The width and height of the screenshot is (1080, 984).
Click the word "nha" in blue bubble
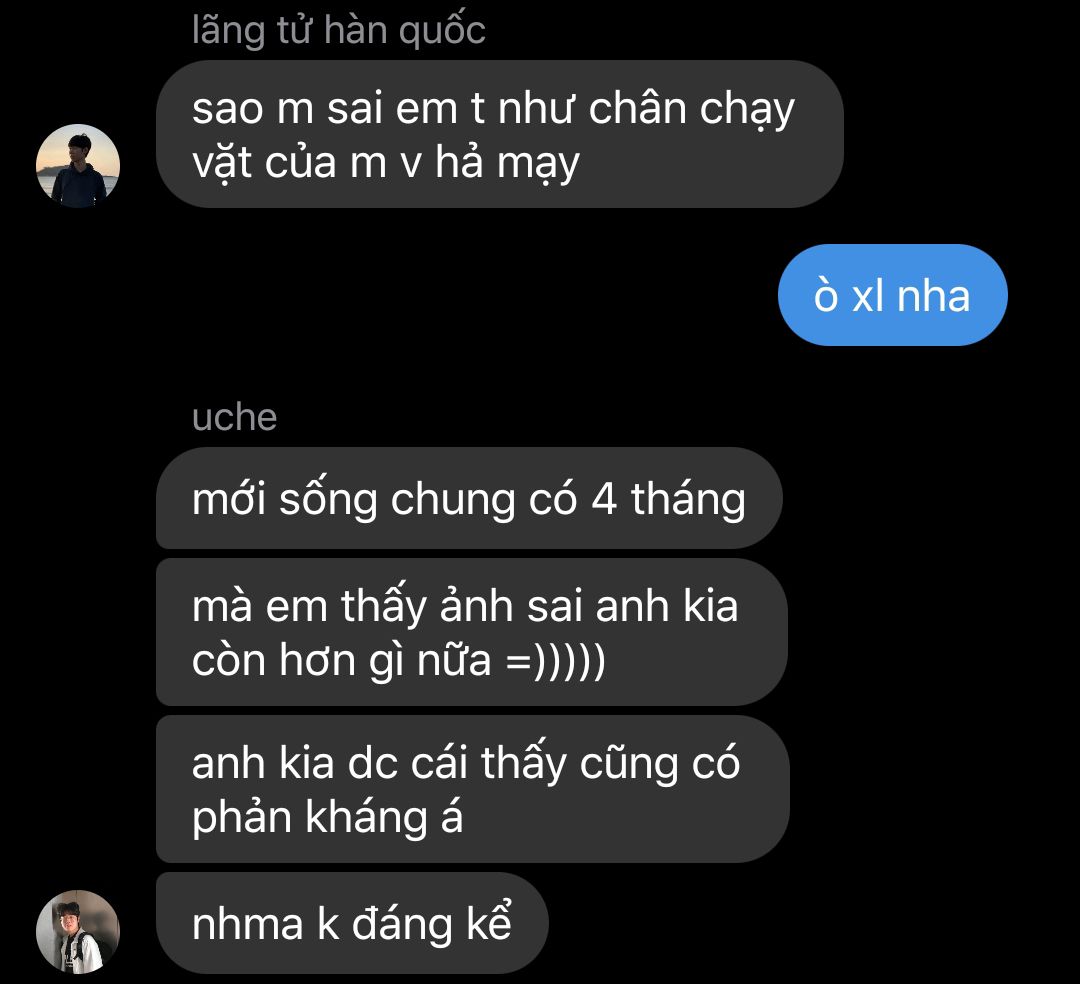pos(933,296)
